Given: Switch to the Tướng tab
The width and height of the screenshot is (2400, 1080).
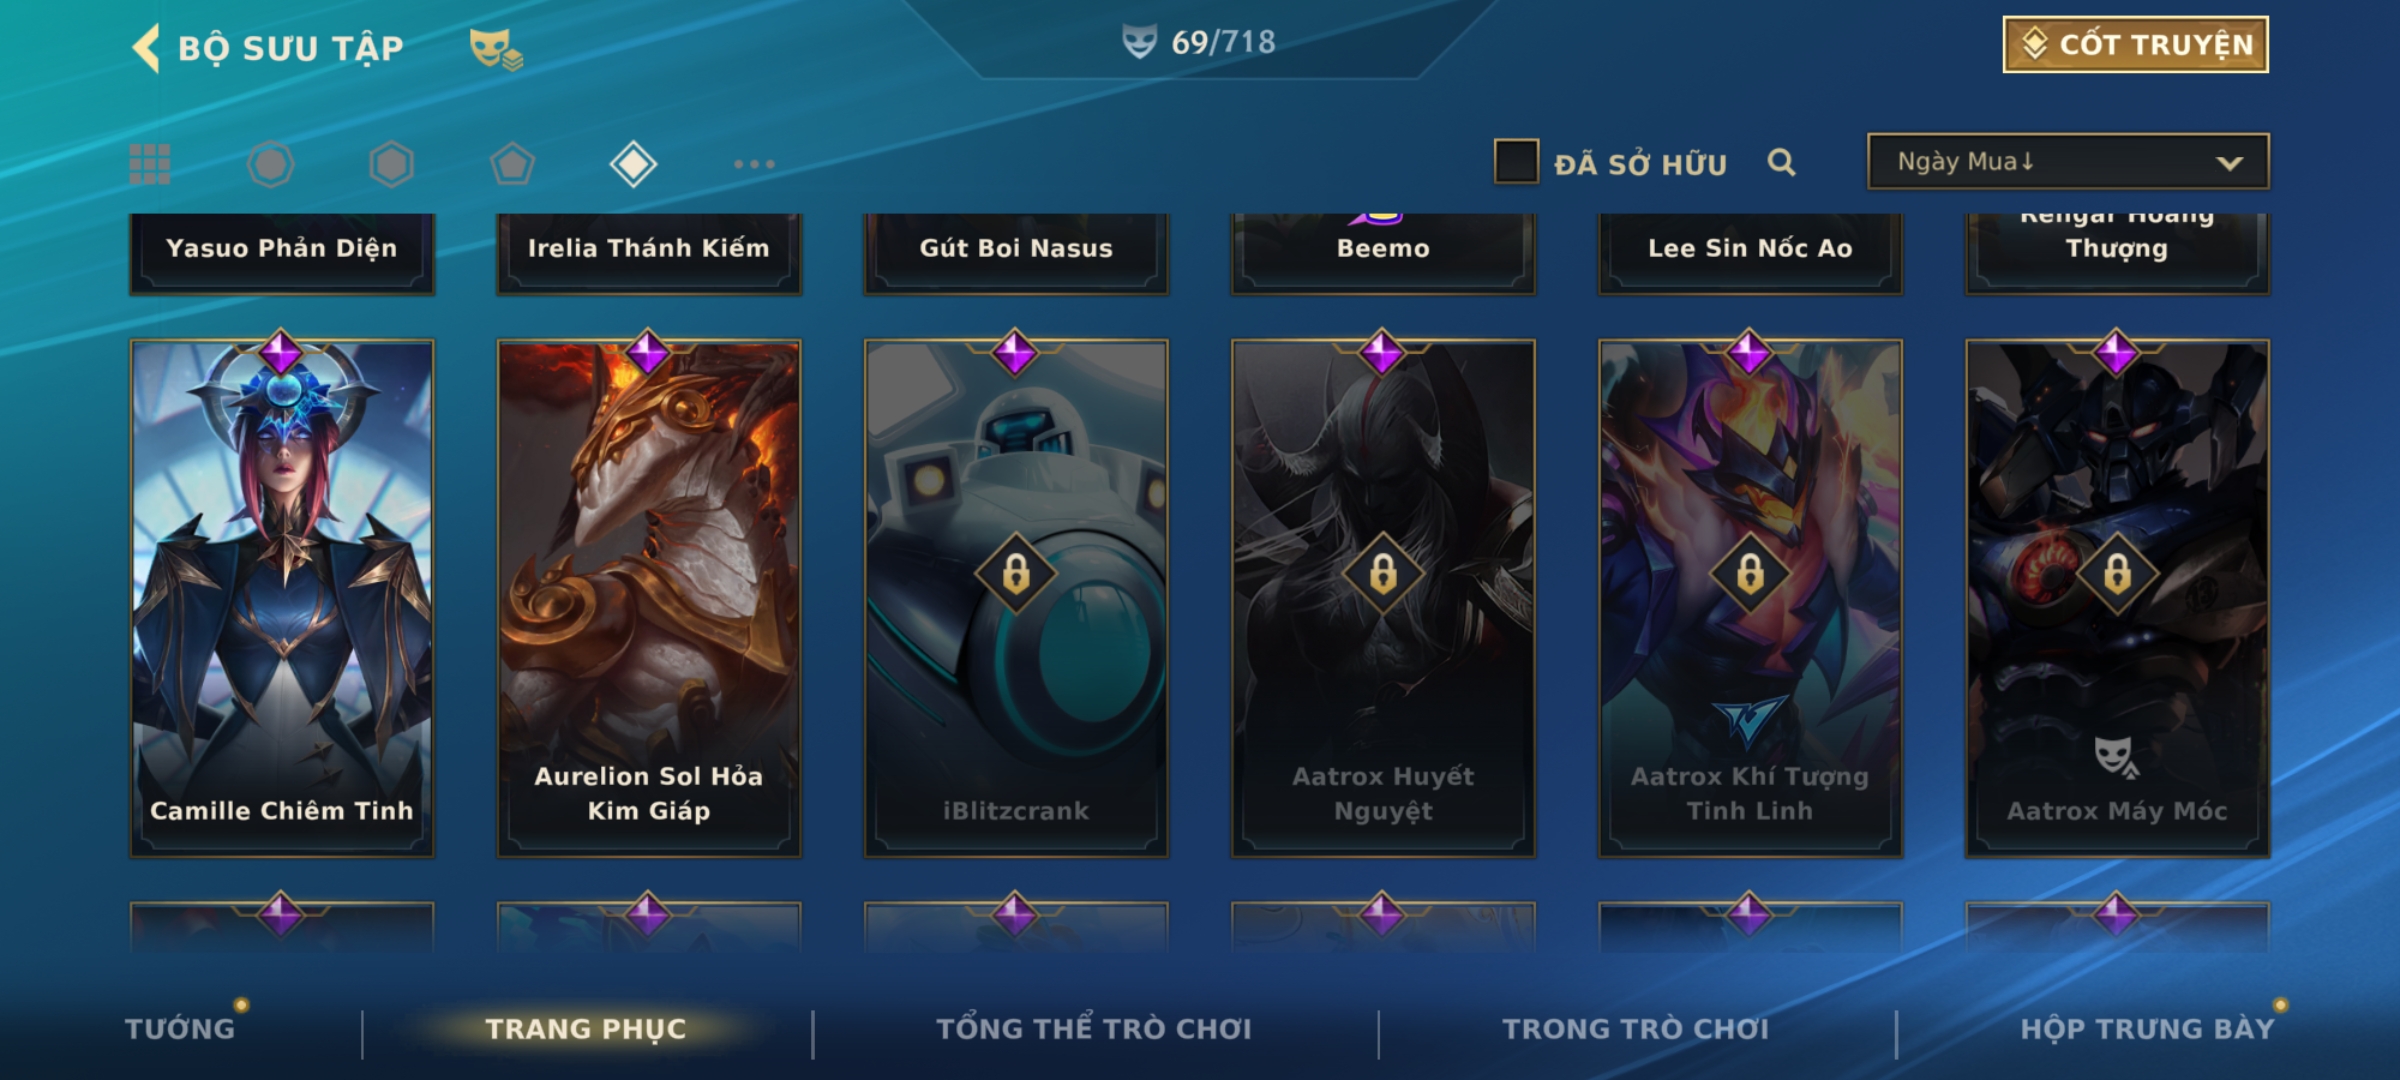Looking at the screenshot, I should pos(180,1029).
